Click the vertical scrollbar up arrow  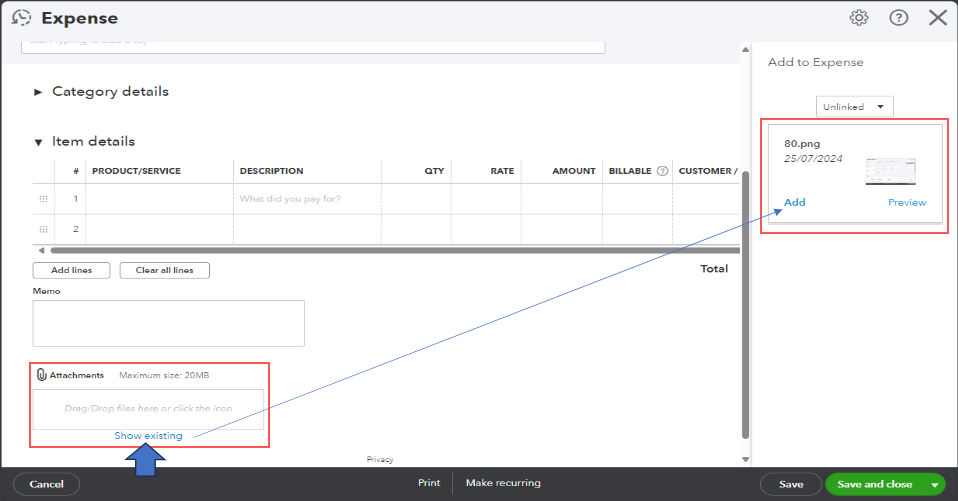coord(745,49)
